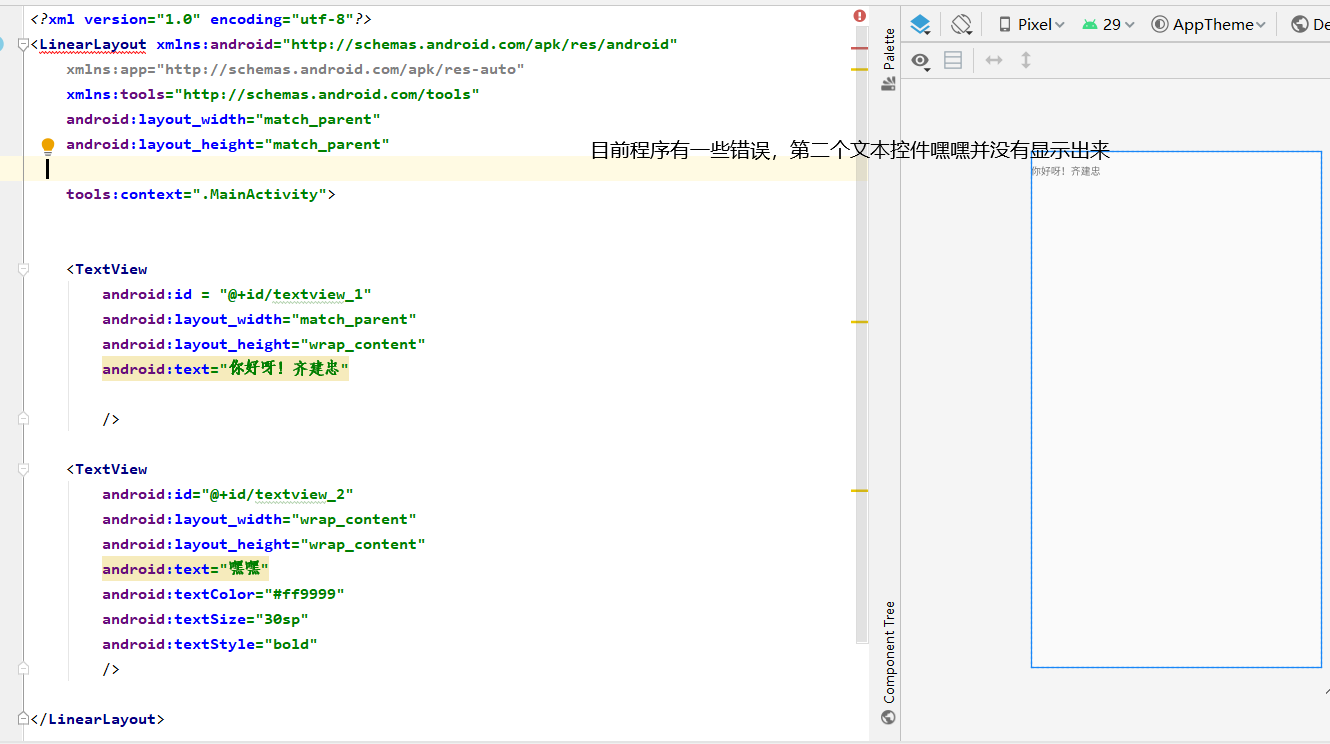Click the xmlns:tools attribute line
This screenshot has width=1330, height=744.
273,94
